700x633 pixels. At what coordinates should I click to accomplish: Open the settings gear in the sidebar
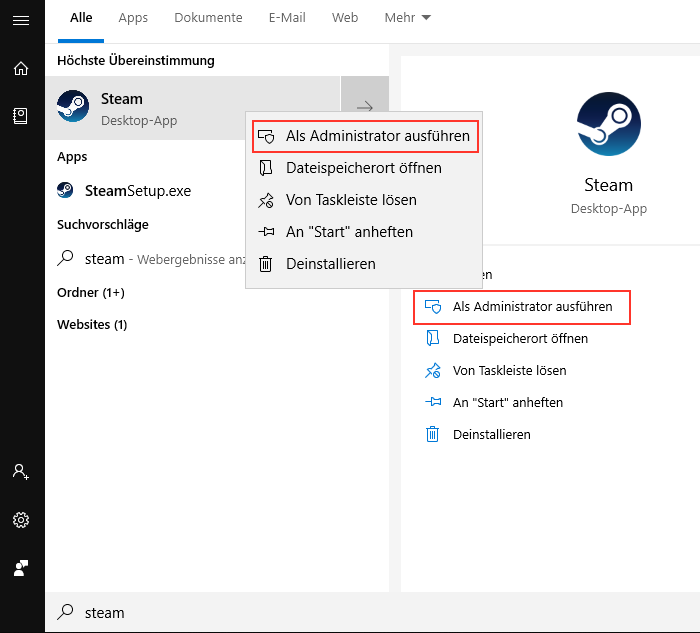(21, 520)
